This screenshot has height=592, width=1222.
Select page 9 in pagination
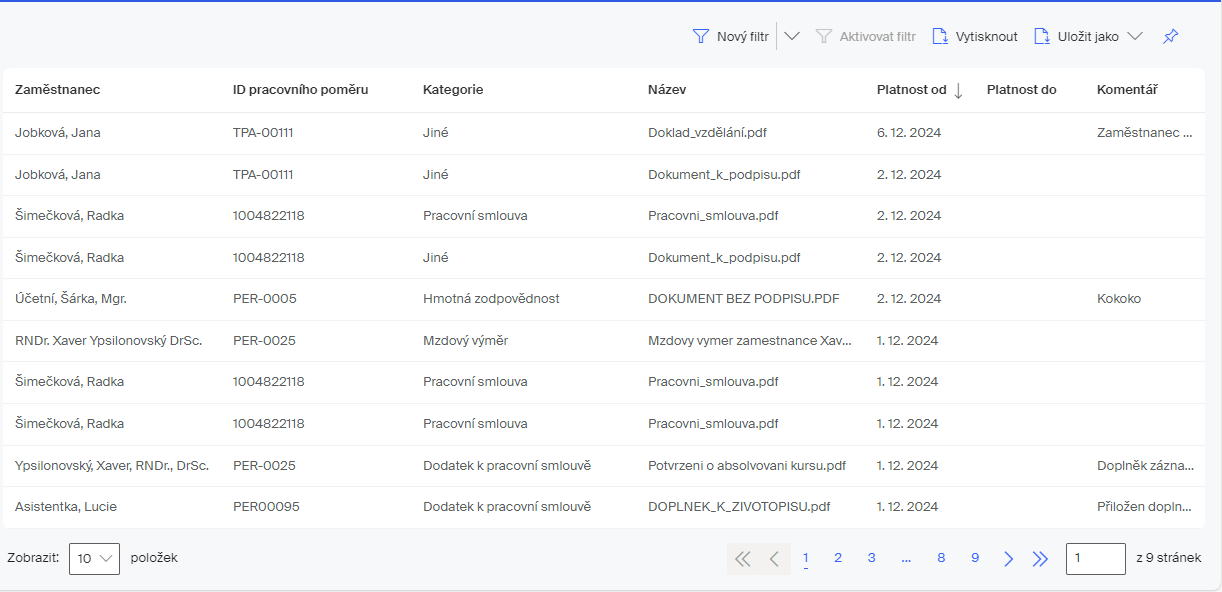[x=975, y=558]
